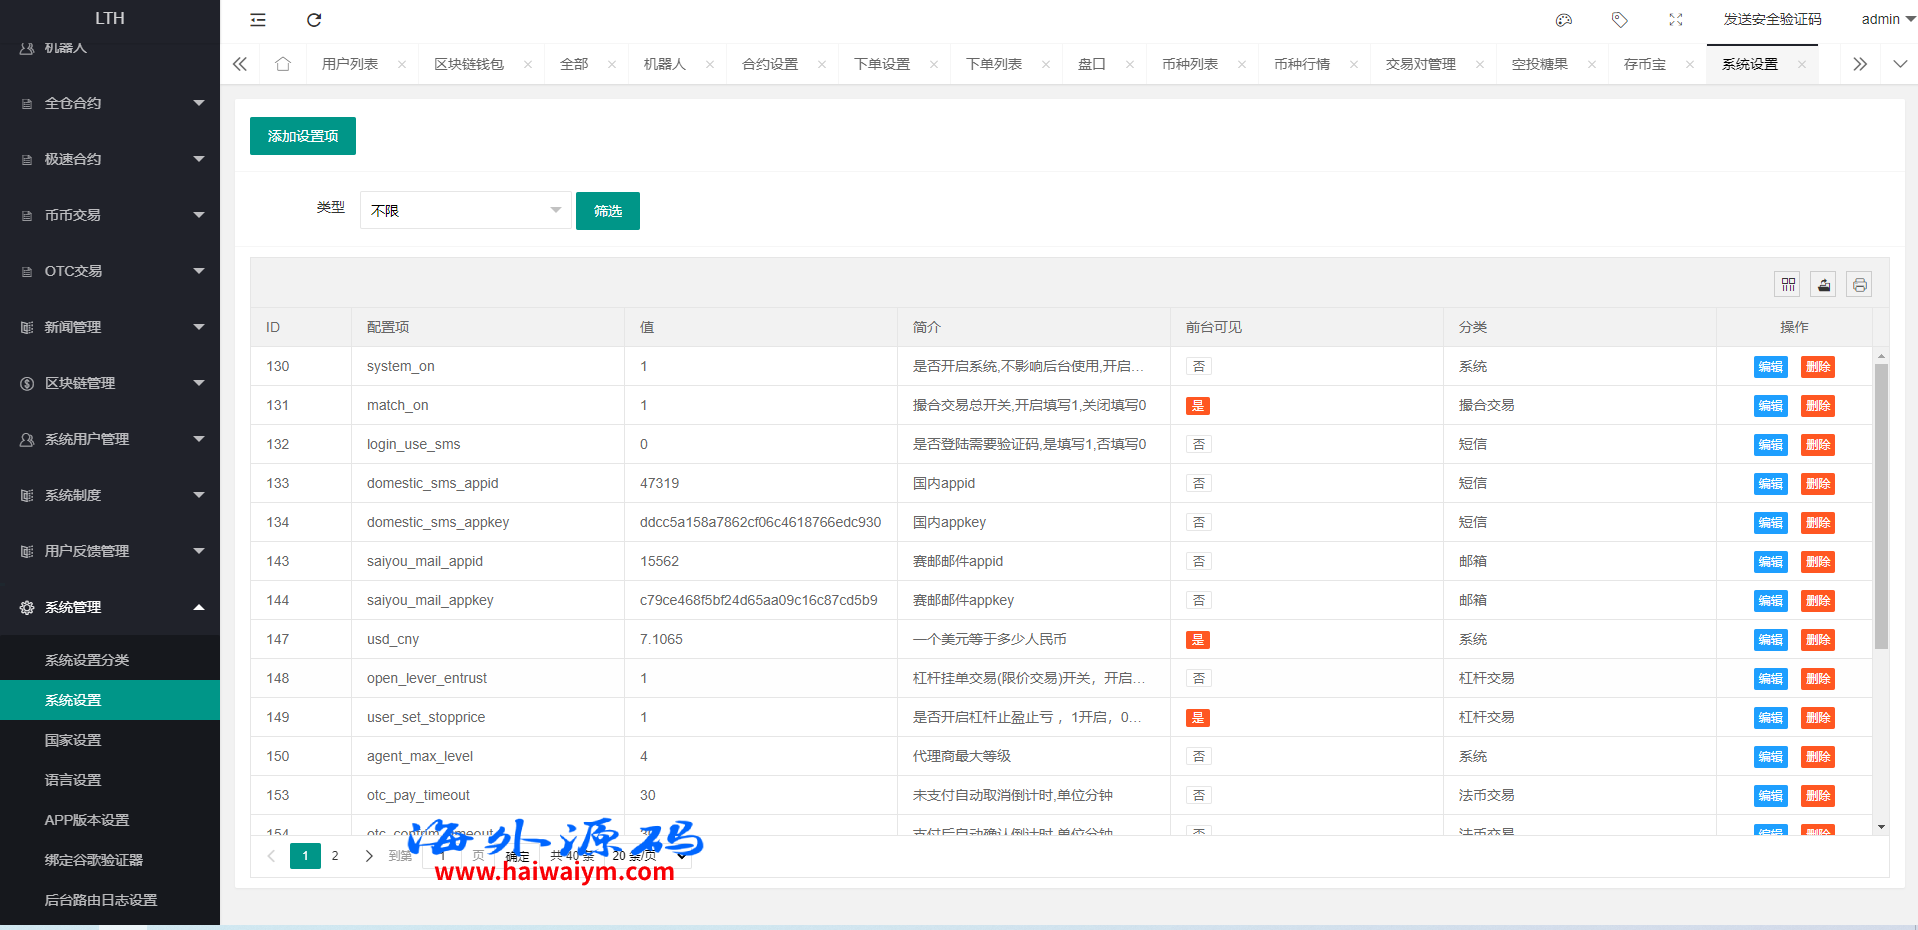Toggle frontend visibility for system_on row
Viewport: 1918px width, 930px height.
[1198, 367]
